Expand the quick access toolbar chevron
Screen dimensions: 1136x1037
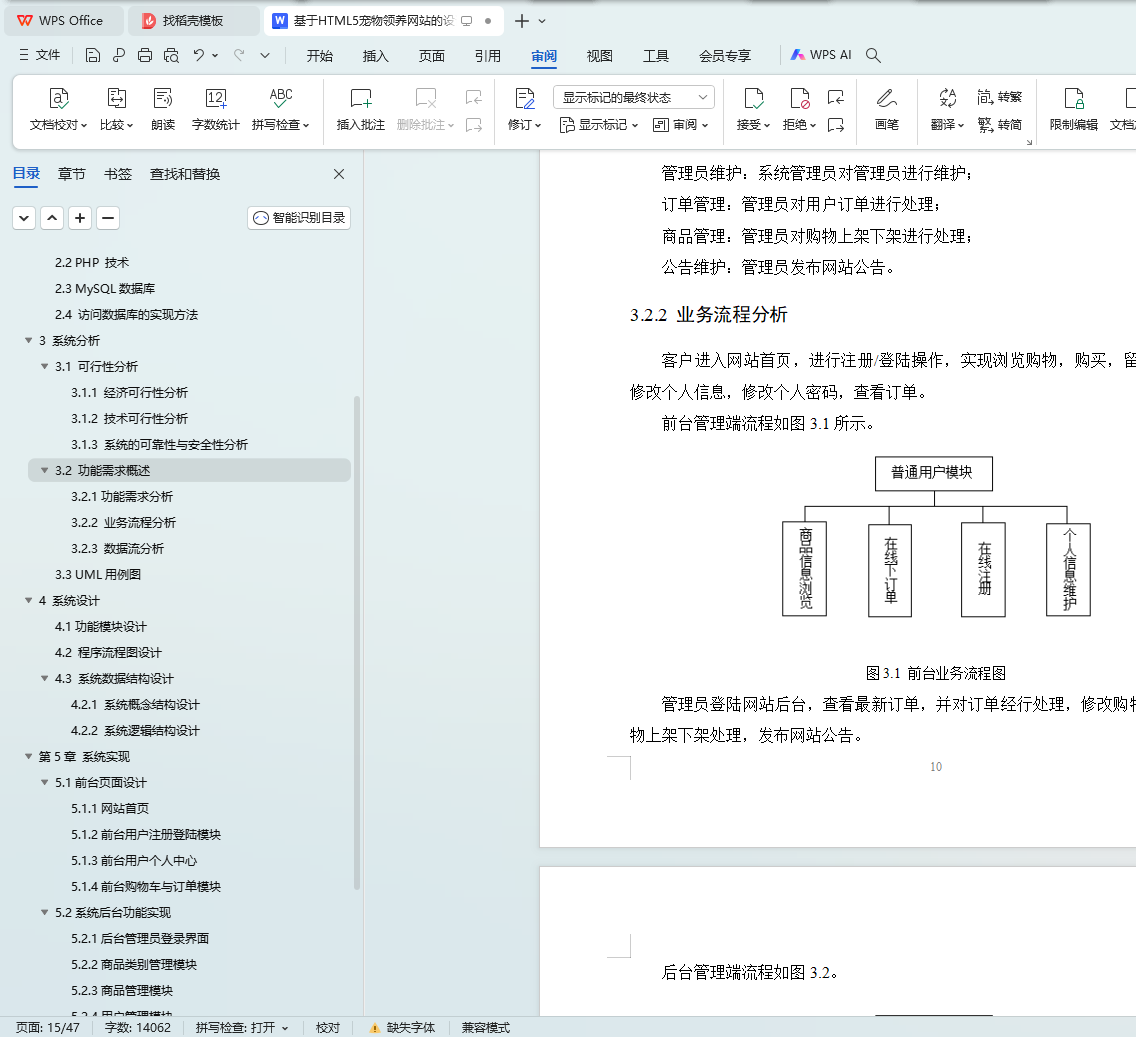265,55
